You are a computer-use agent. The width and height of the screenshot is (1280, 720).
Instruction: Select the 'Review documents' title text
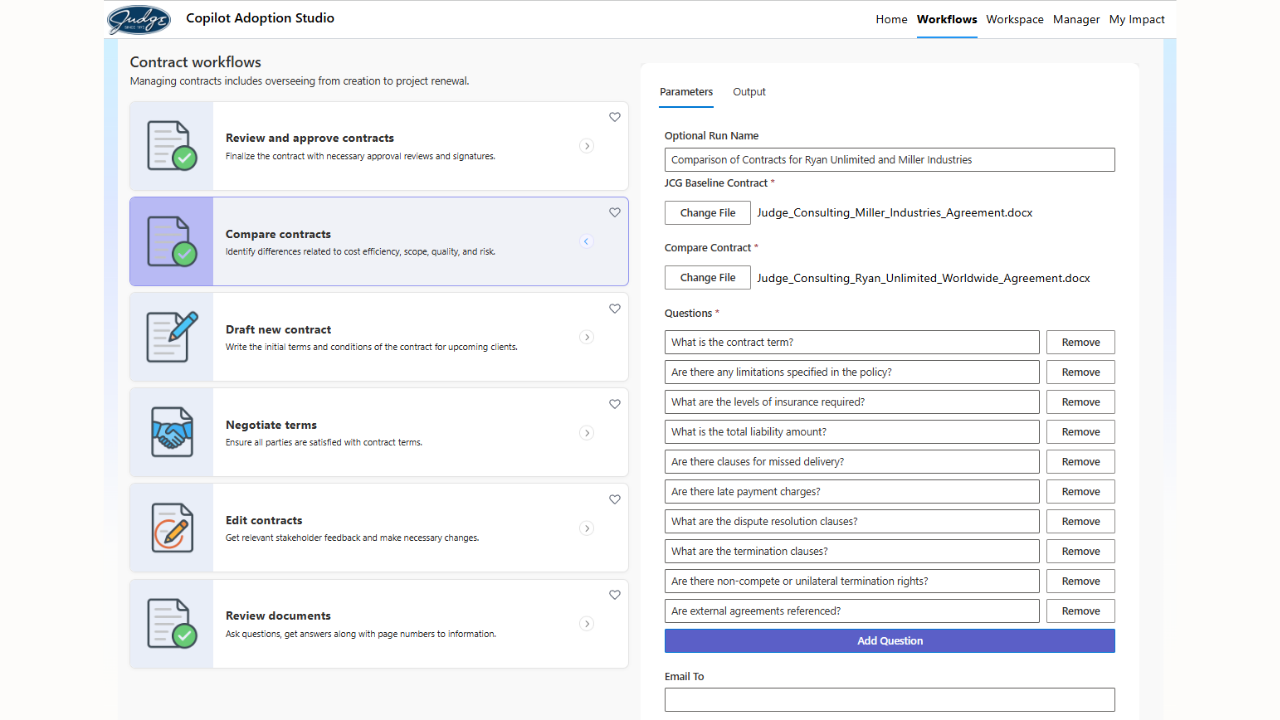tap(278, 616)
